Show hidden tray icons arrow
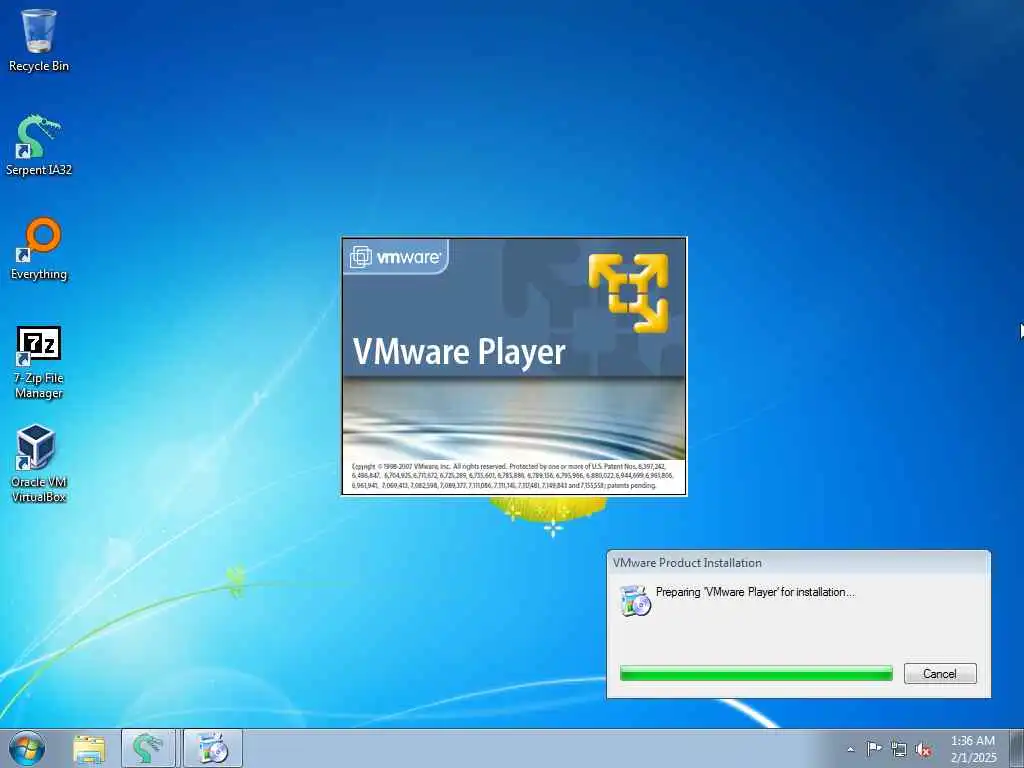Screen dimensions: 1024x768 pyautogui.click(x=850, y=749)
